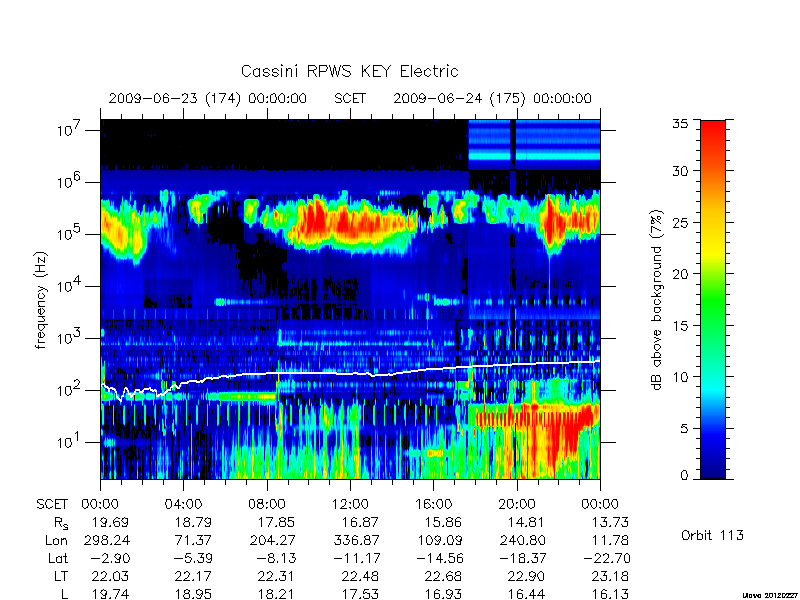
Task: Click the top 'SCET' header label
Action: (350, 98)
